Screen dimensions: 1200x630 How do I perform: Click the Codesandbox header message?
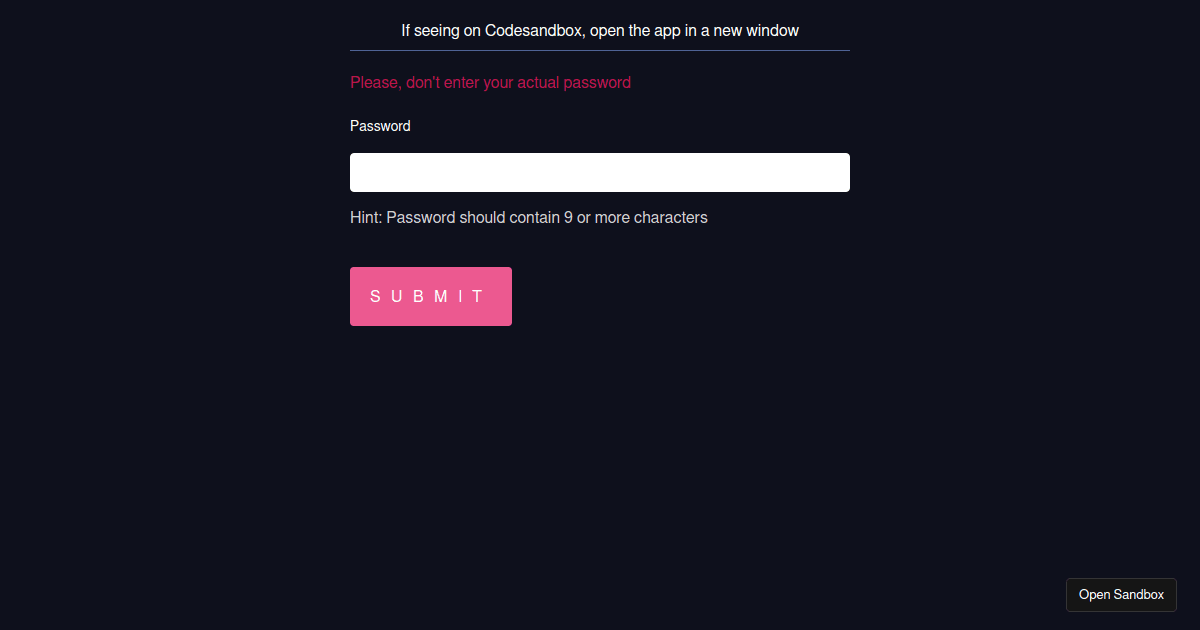pyautogui.click(x=600, y=30)
